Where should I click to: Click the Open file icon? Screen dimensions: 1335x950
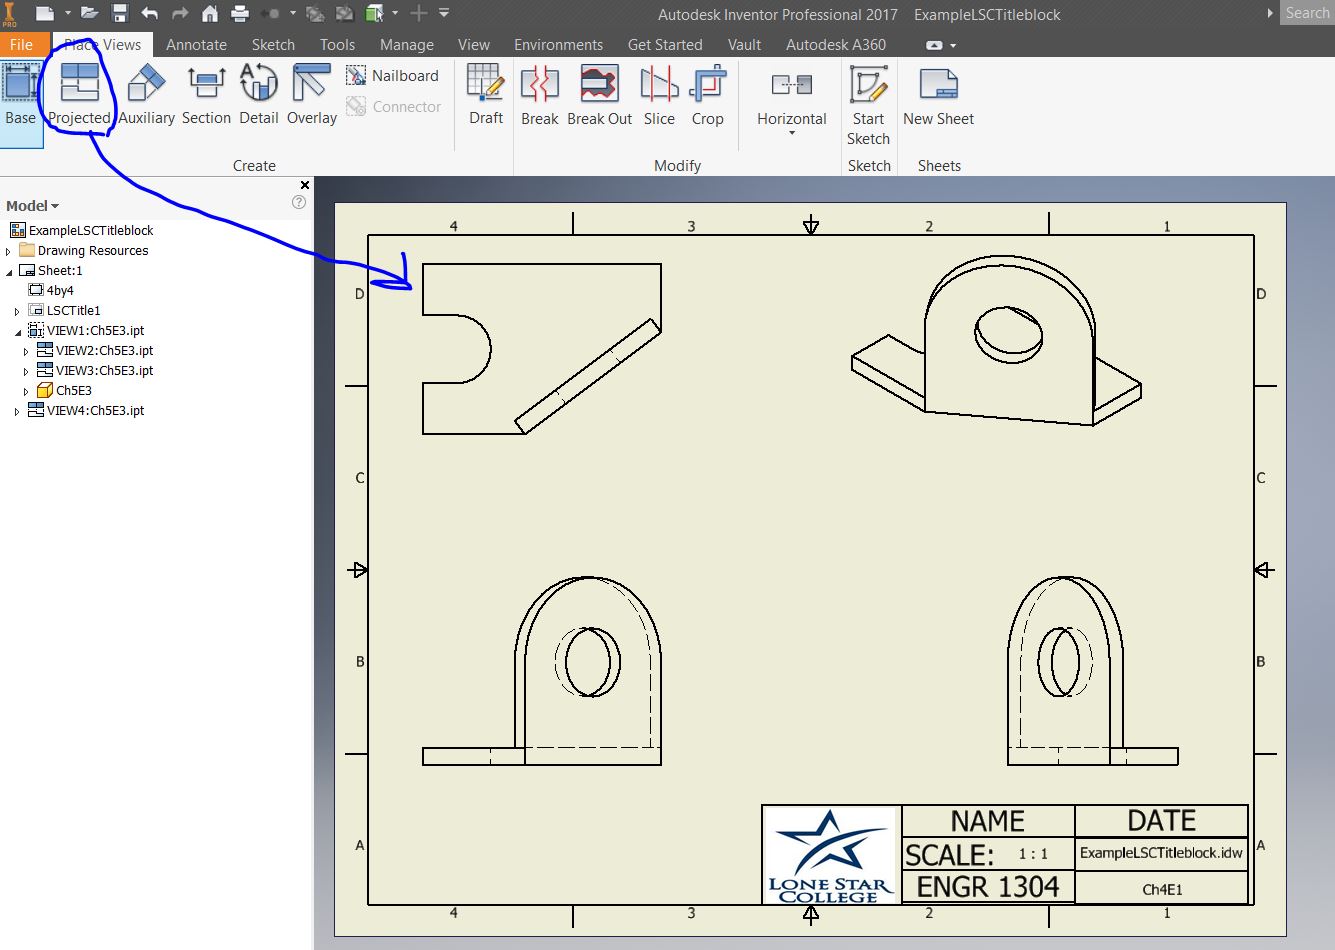tap(89, 14)
